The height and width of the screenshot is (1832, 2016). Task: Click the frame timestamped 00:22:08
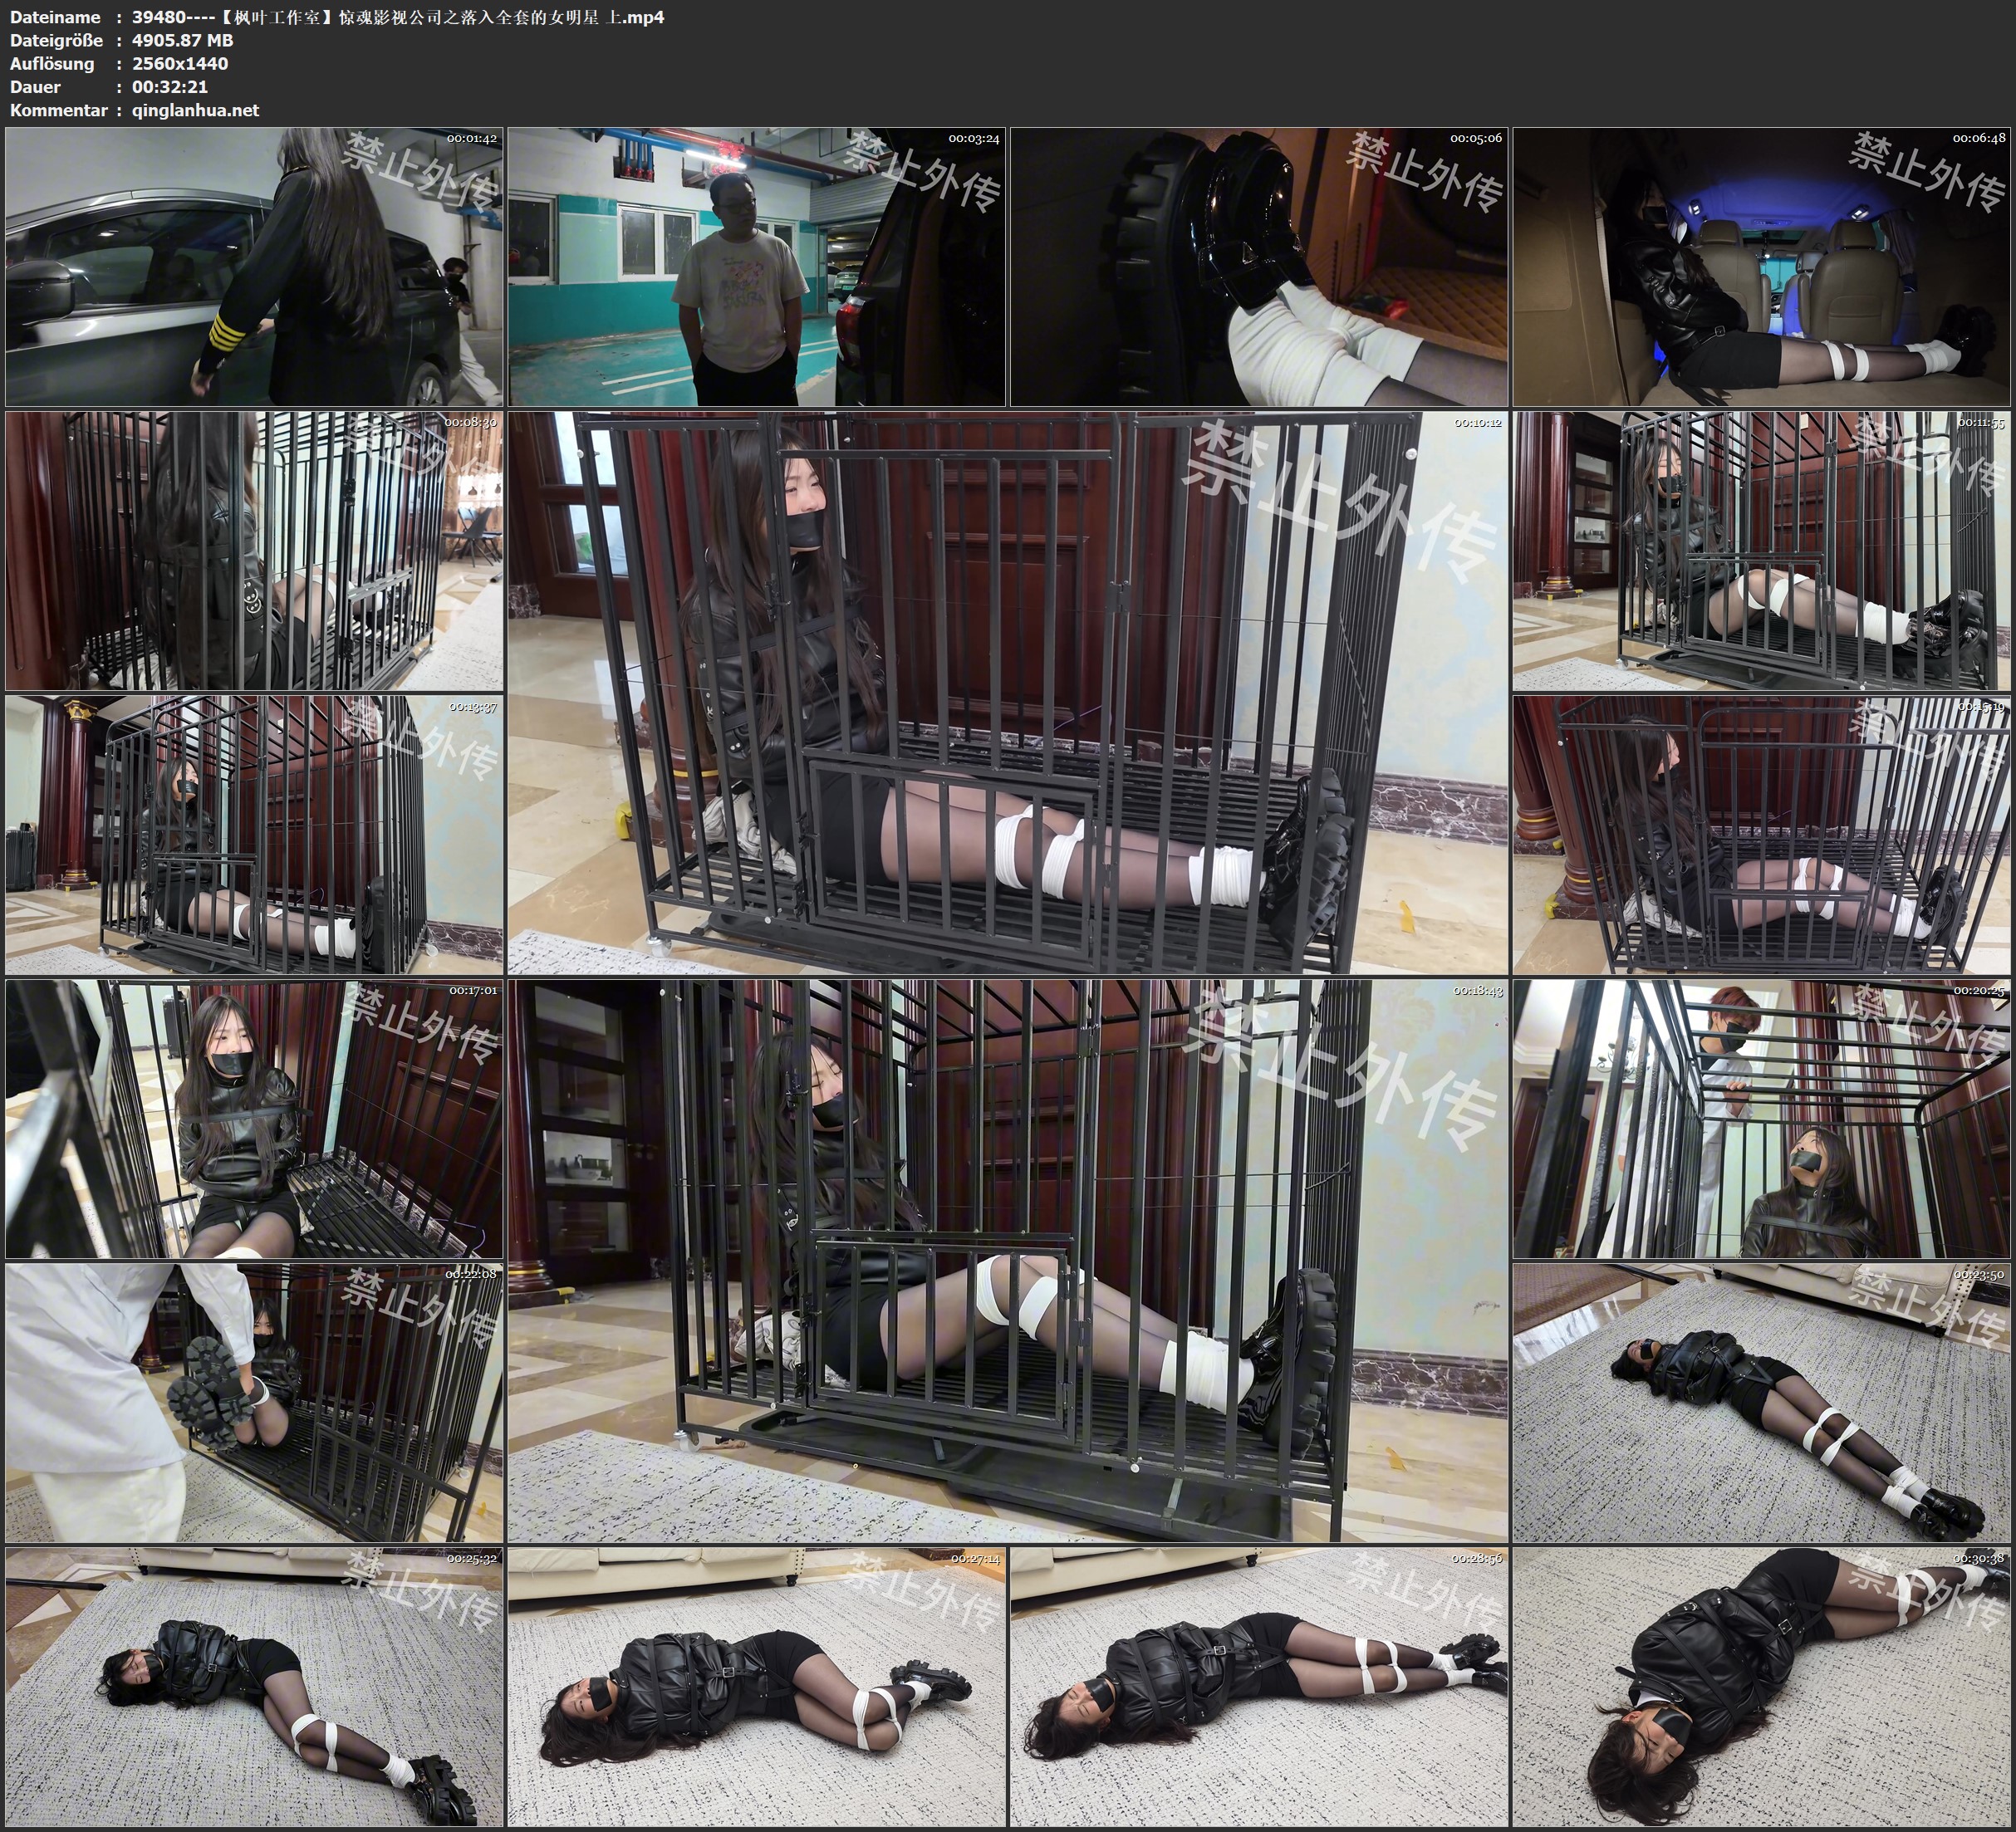[254, 1403]
